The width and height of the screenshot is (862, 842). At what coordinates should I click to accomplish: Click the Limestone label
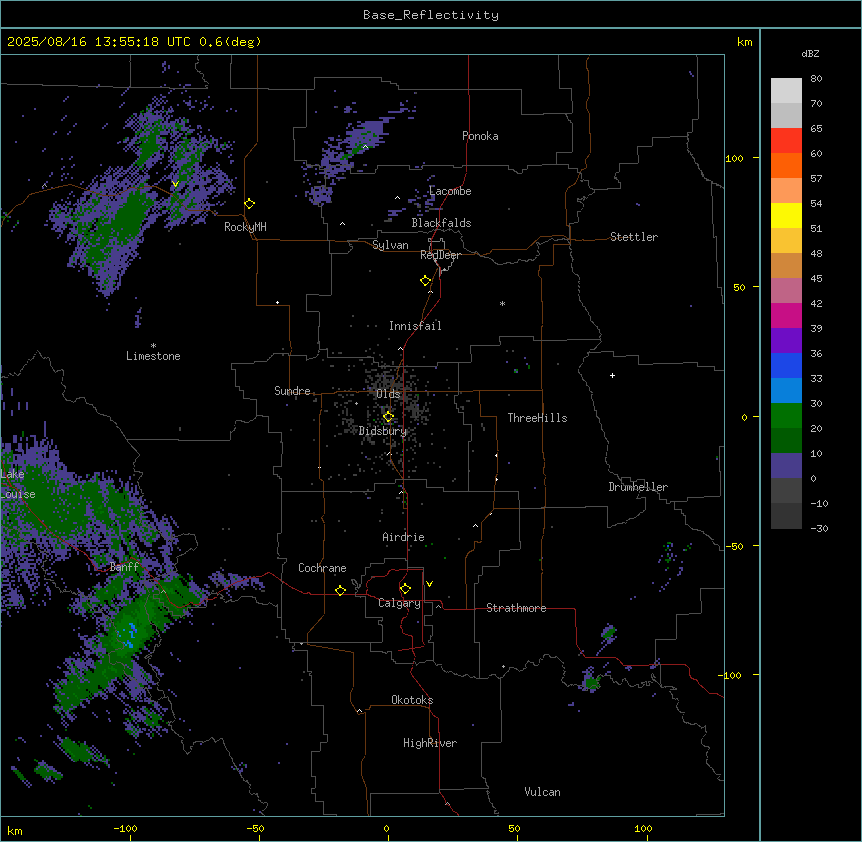(x=153, y=356)
